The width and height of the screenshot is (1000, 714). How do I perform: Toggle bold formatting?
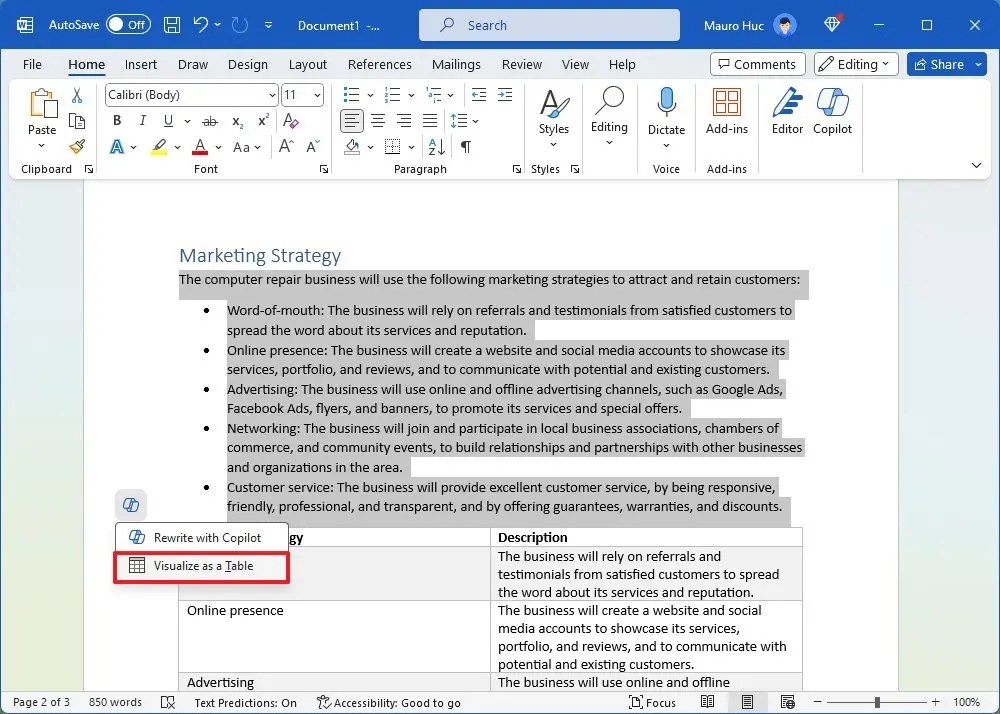[x=117, y=120]
